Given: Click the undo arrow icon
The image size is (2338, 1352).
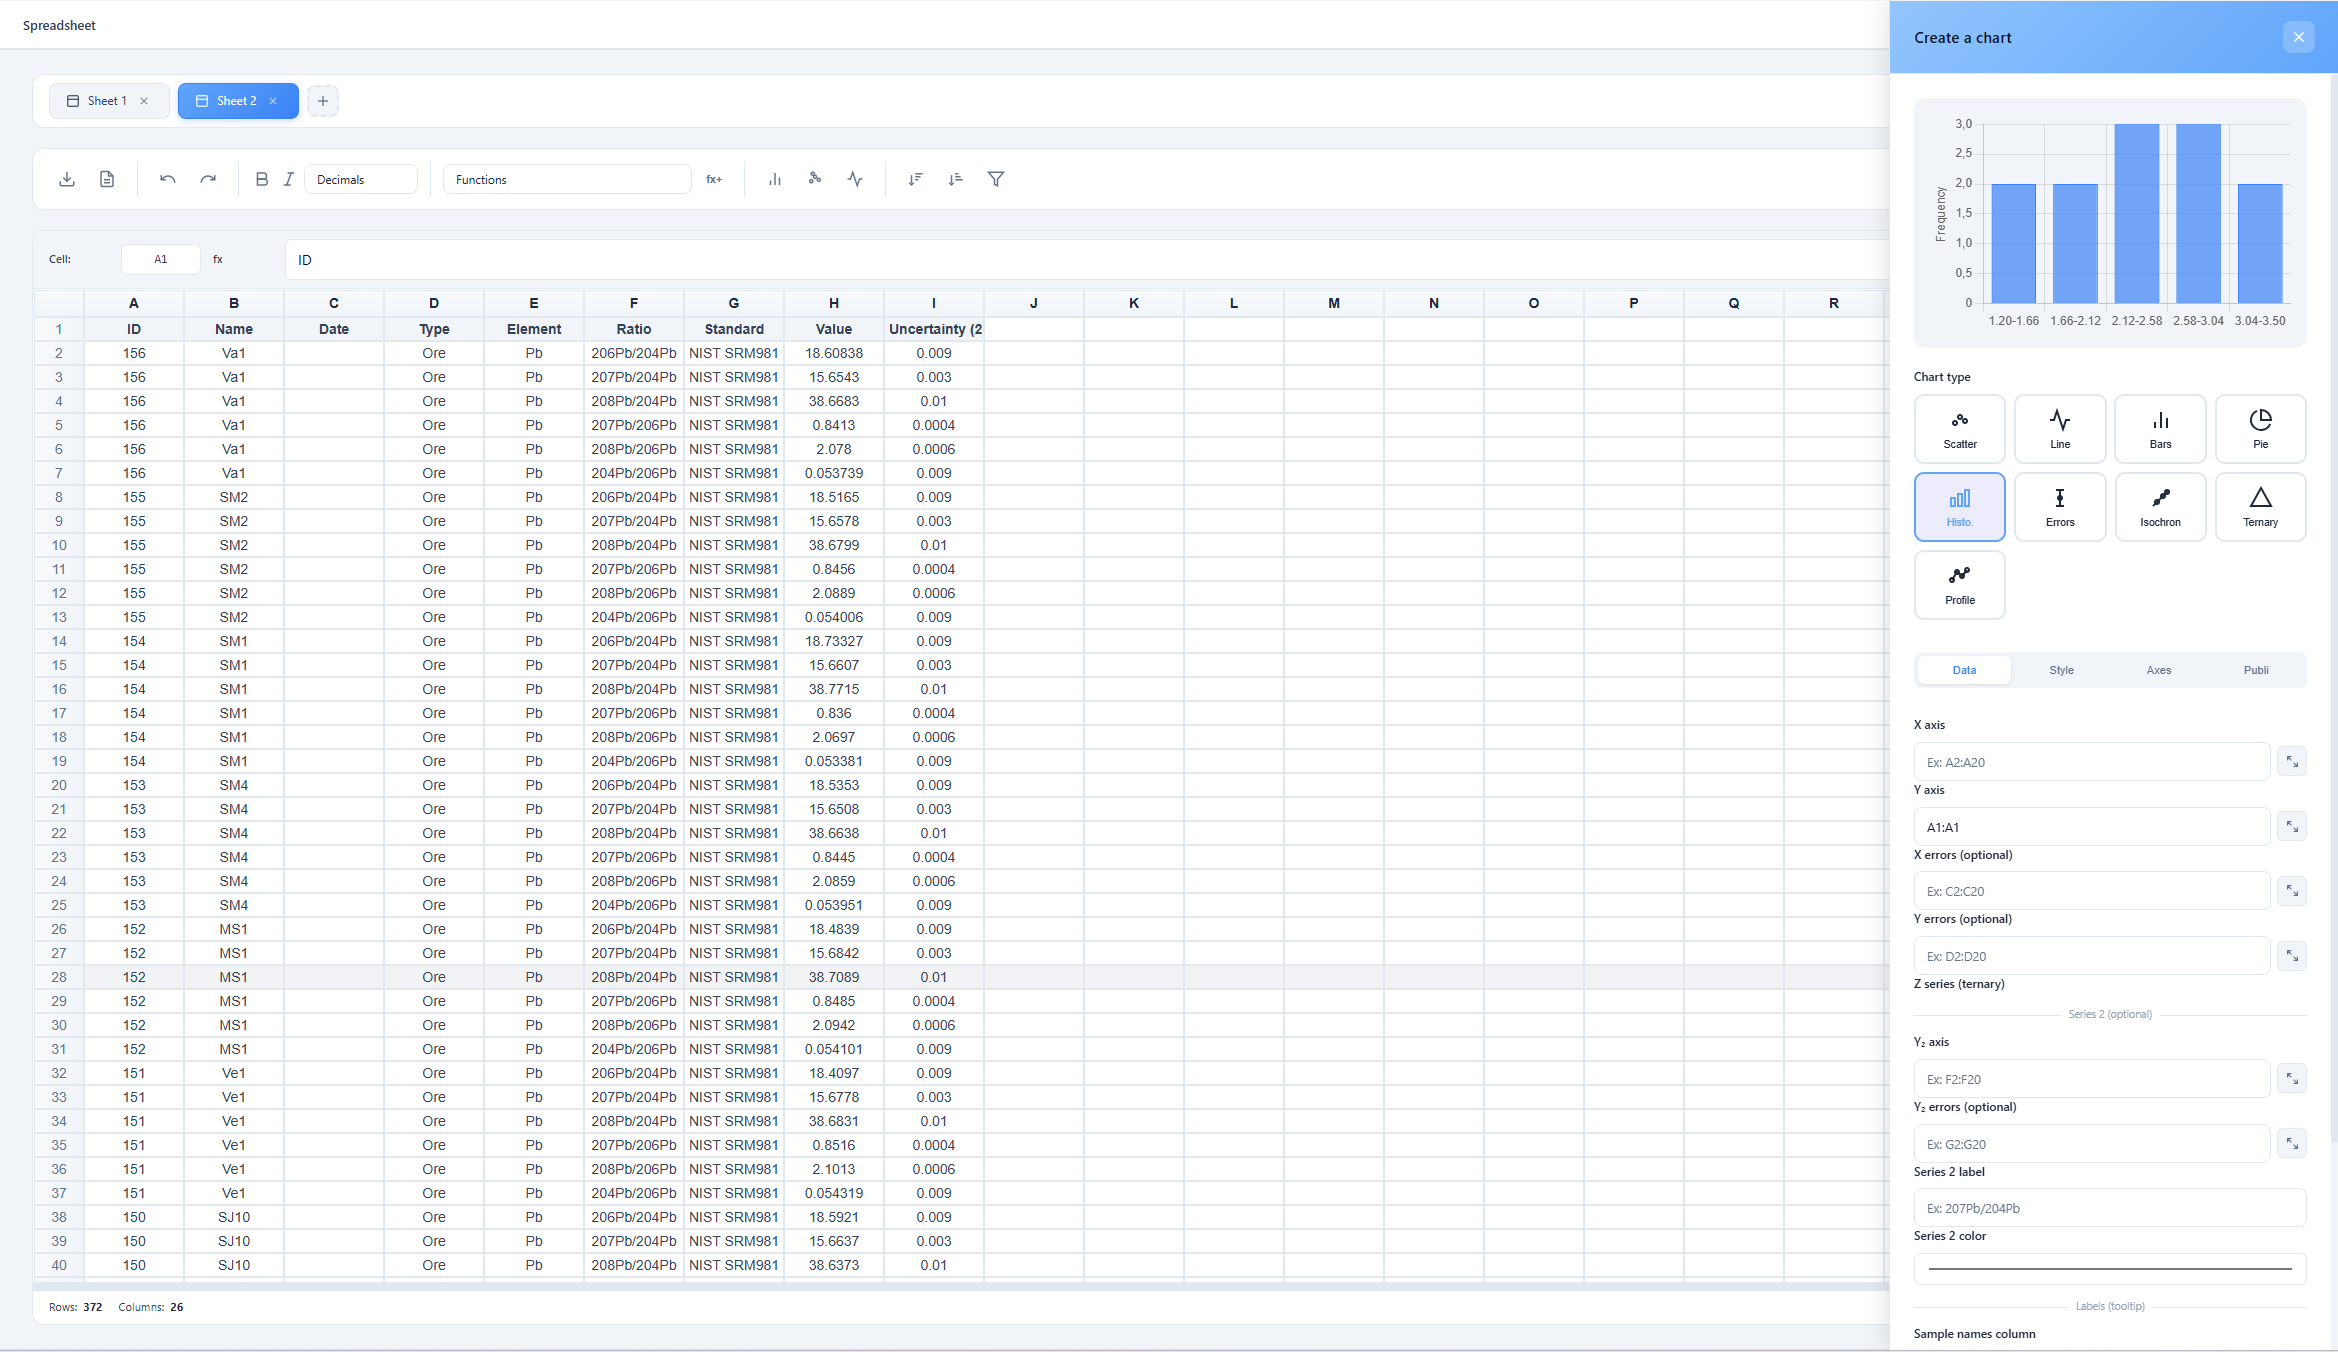Looking at the screenshot, I should pos(168,179).
